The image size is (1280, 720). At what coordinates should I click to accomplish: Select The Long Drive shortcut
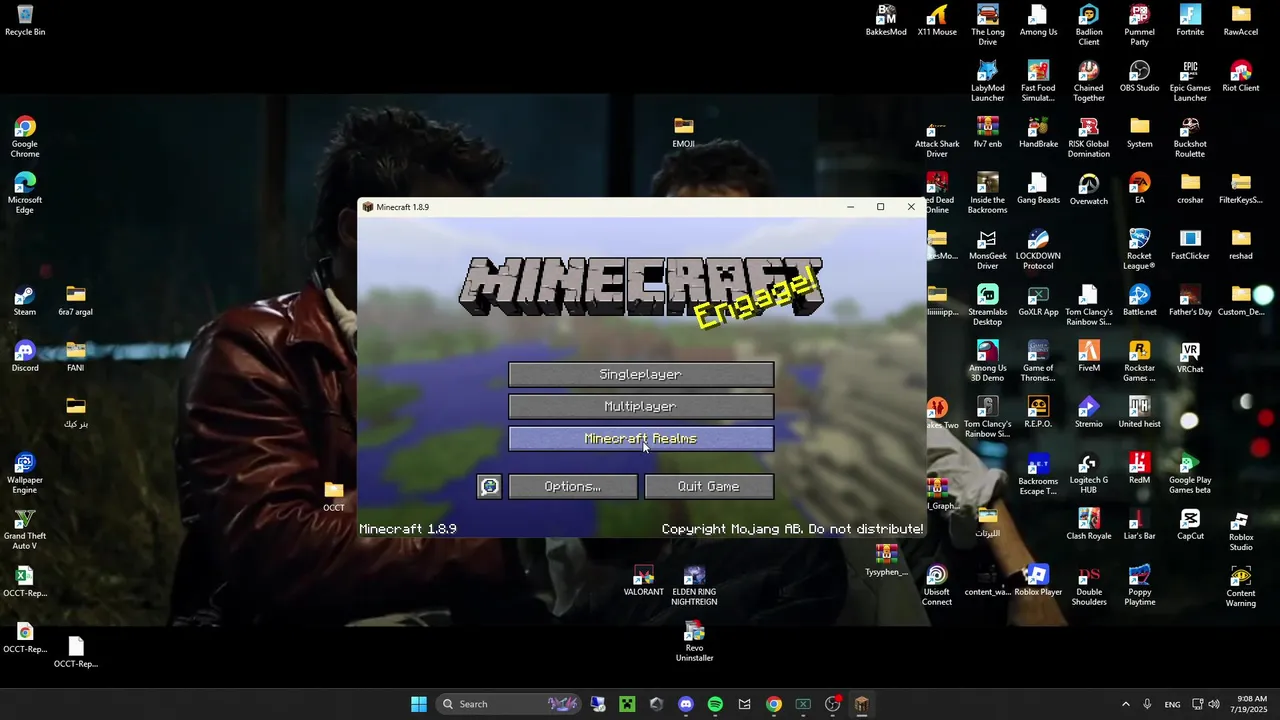988,26
